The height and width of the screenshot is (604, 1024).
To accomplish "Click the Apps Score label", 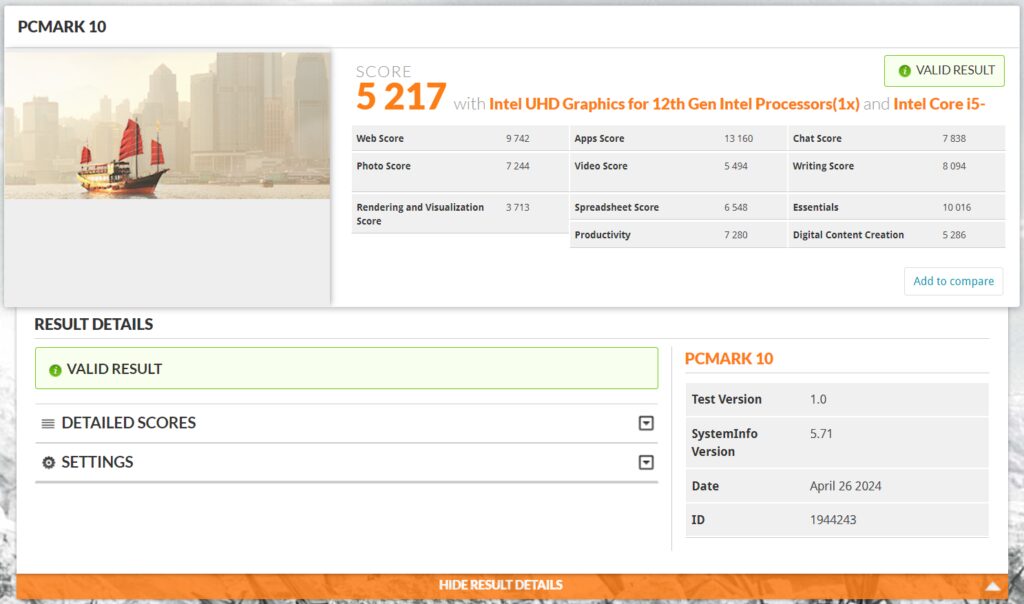I will click(600, 138).
